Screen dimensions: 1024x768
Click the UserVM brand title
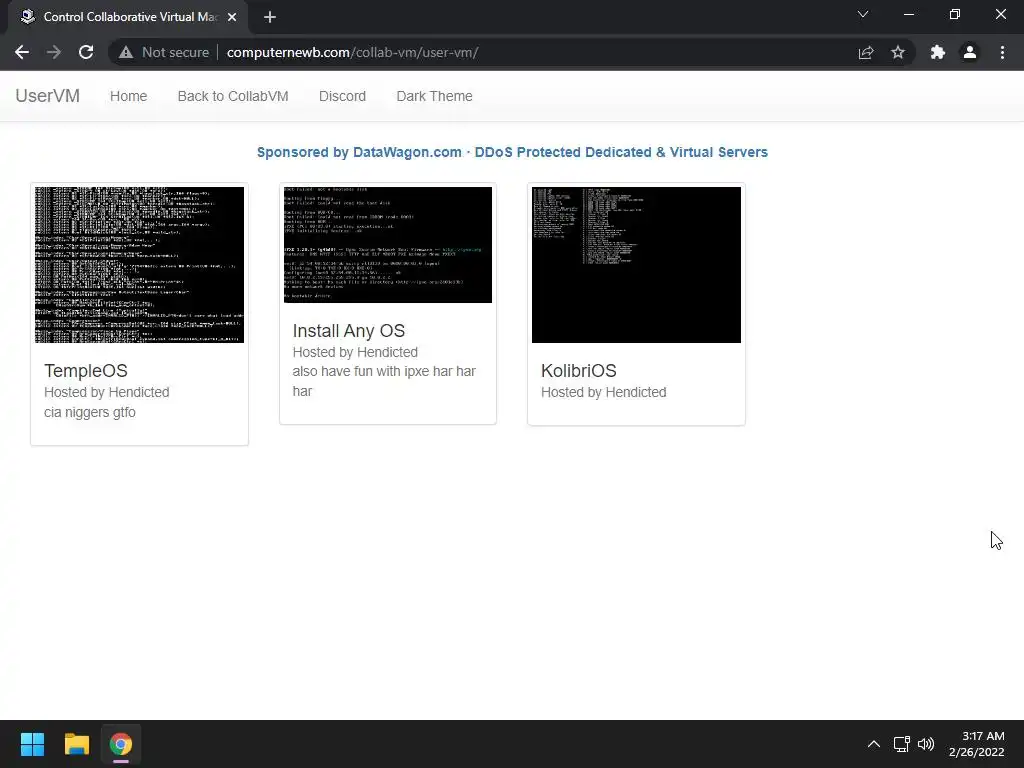pos(48,95)
